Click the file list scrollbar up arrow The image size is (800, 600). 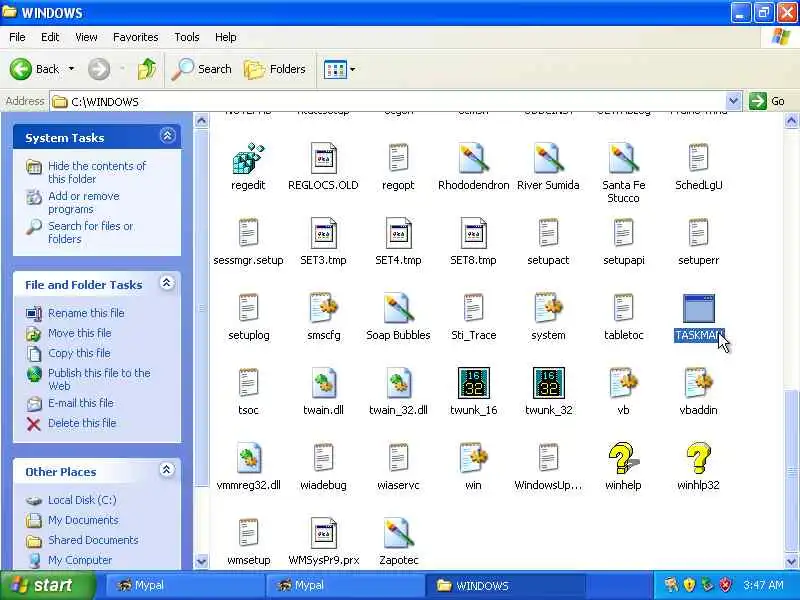791,121
